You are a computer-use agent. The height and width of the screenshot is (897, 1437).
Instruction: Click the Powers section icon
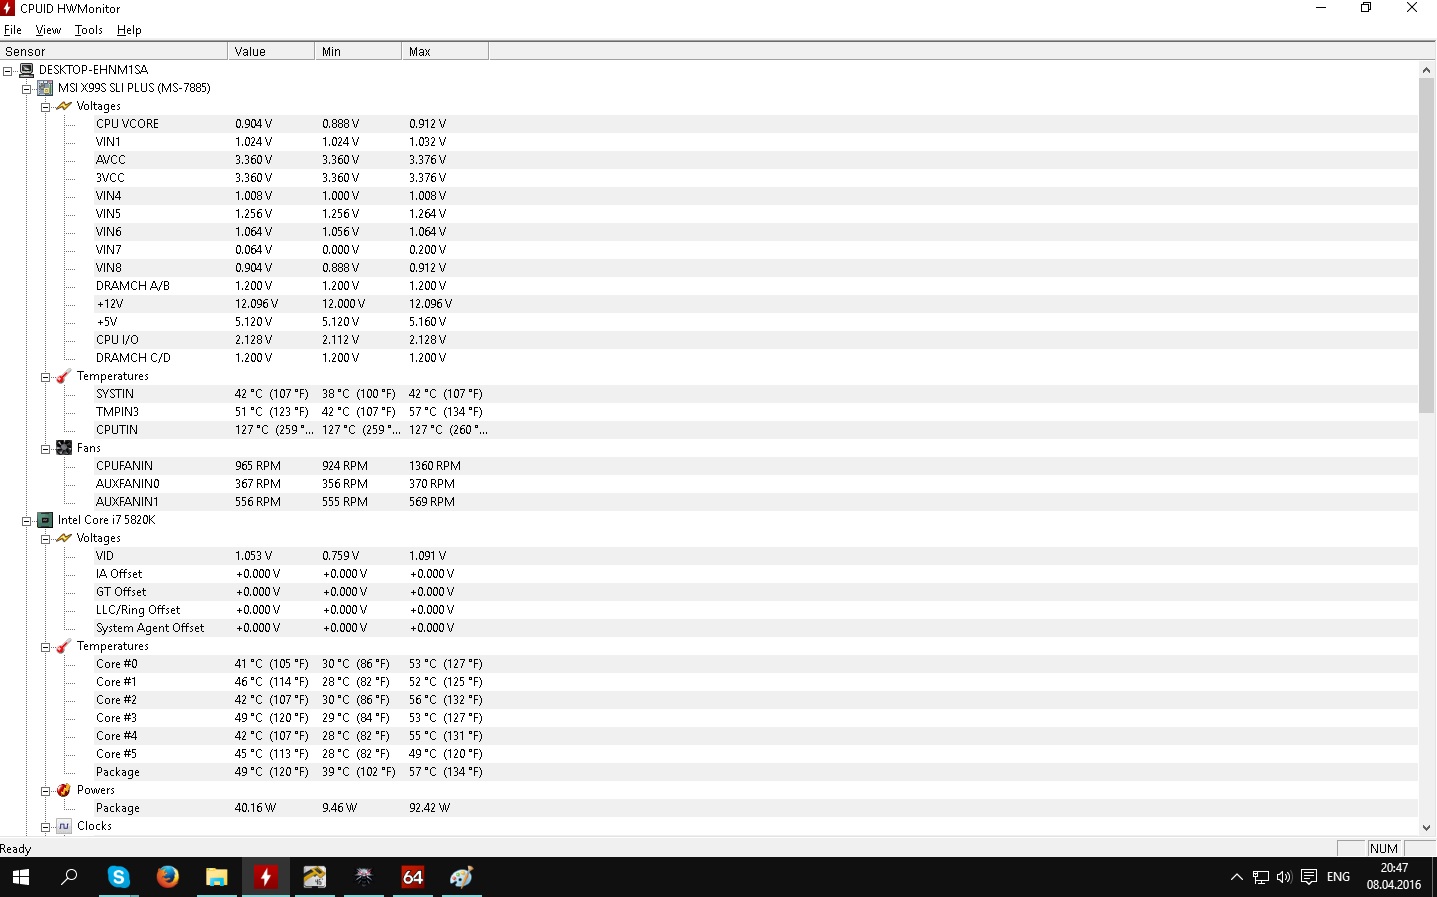64,790
